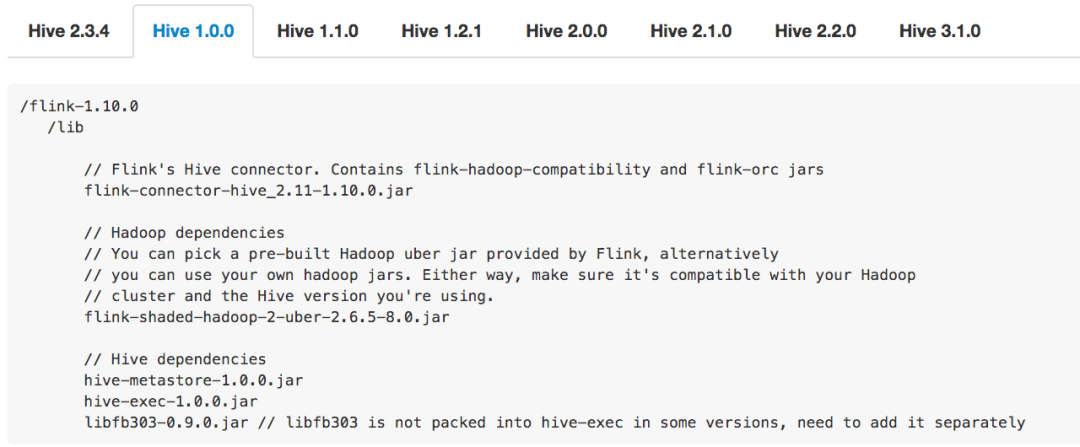
Task: Go to the Hive 2.0.0 tab
Action: tap(566, 31)
